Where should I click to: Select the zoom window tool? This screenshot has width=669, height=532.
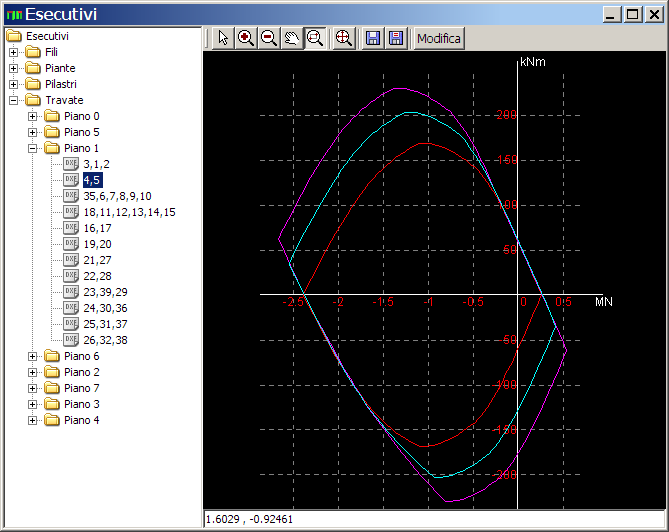315,38
